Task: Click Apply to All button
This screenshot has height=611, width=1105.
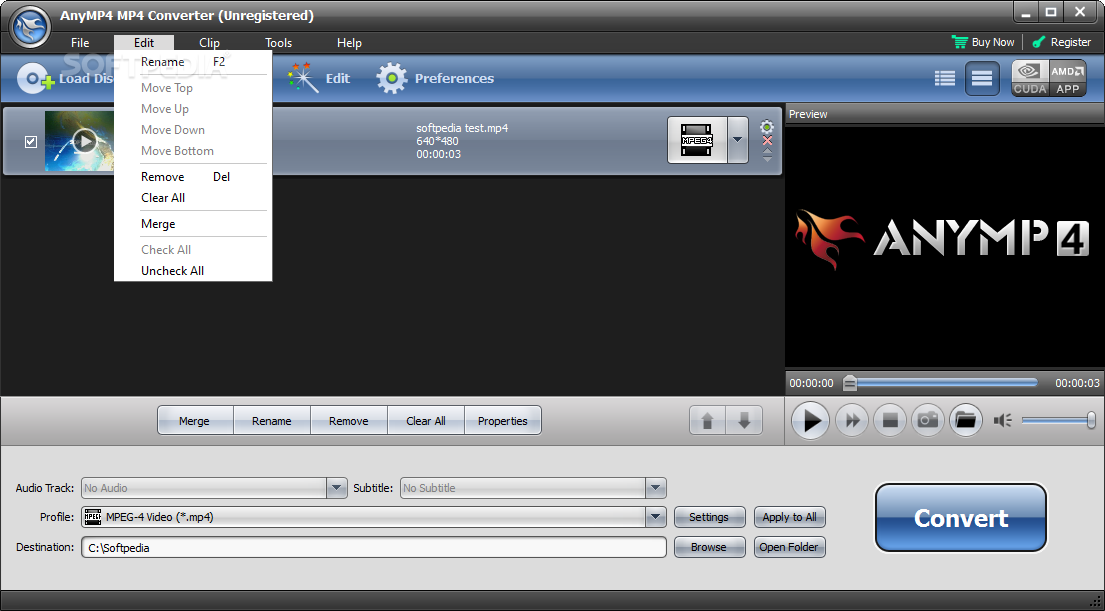Action: point(789,517)
